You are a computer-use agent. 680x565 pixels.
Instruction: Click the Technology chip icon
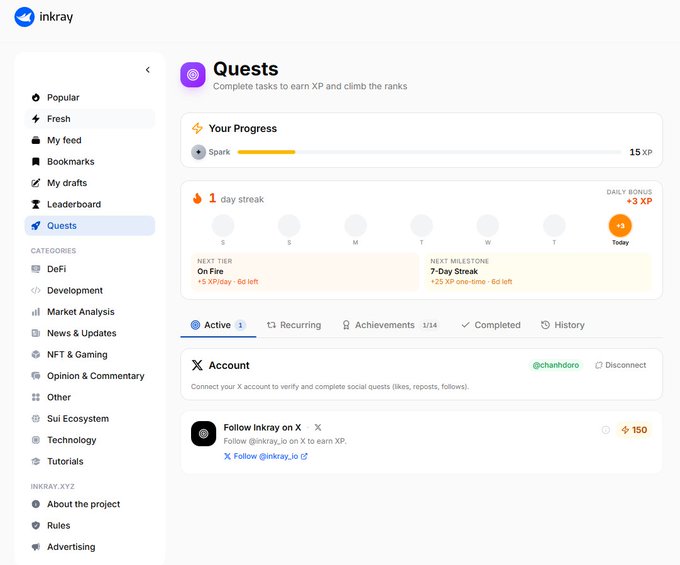click(x=36, y=440)
